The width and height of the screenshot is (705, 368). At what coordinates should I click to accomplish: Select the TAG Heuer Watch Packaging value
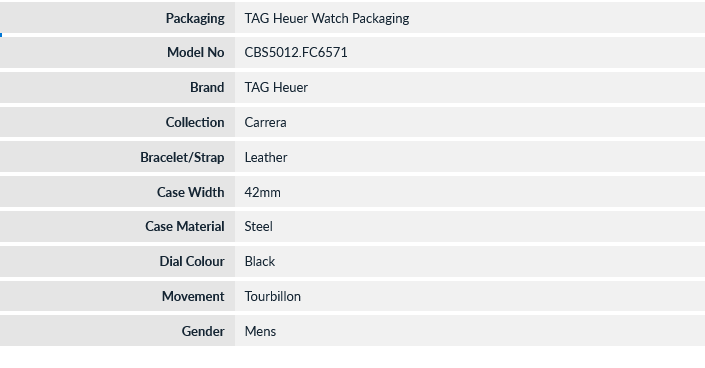327,18
